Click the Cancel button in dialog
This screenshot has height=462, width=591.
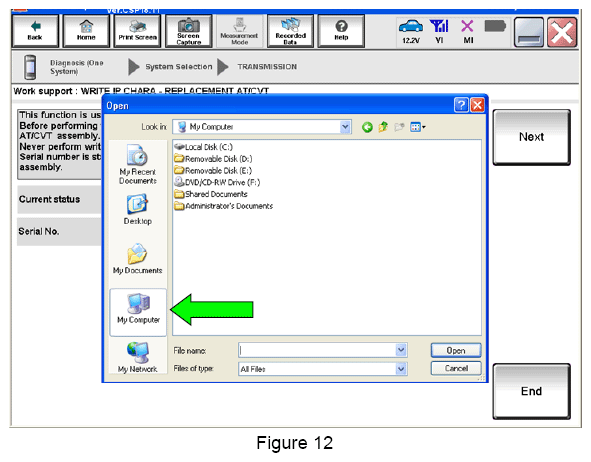[x=456, y=368]
